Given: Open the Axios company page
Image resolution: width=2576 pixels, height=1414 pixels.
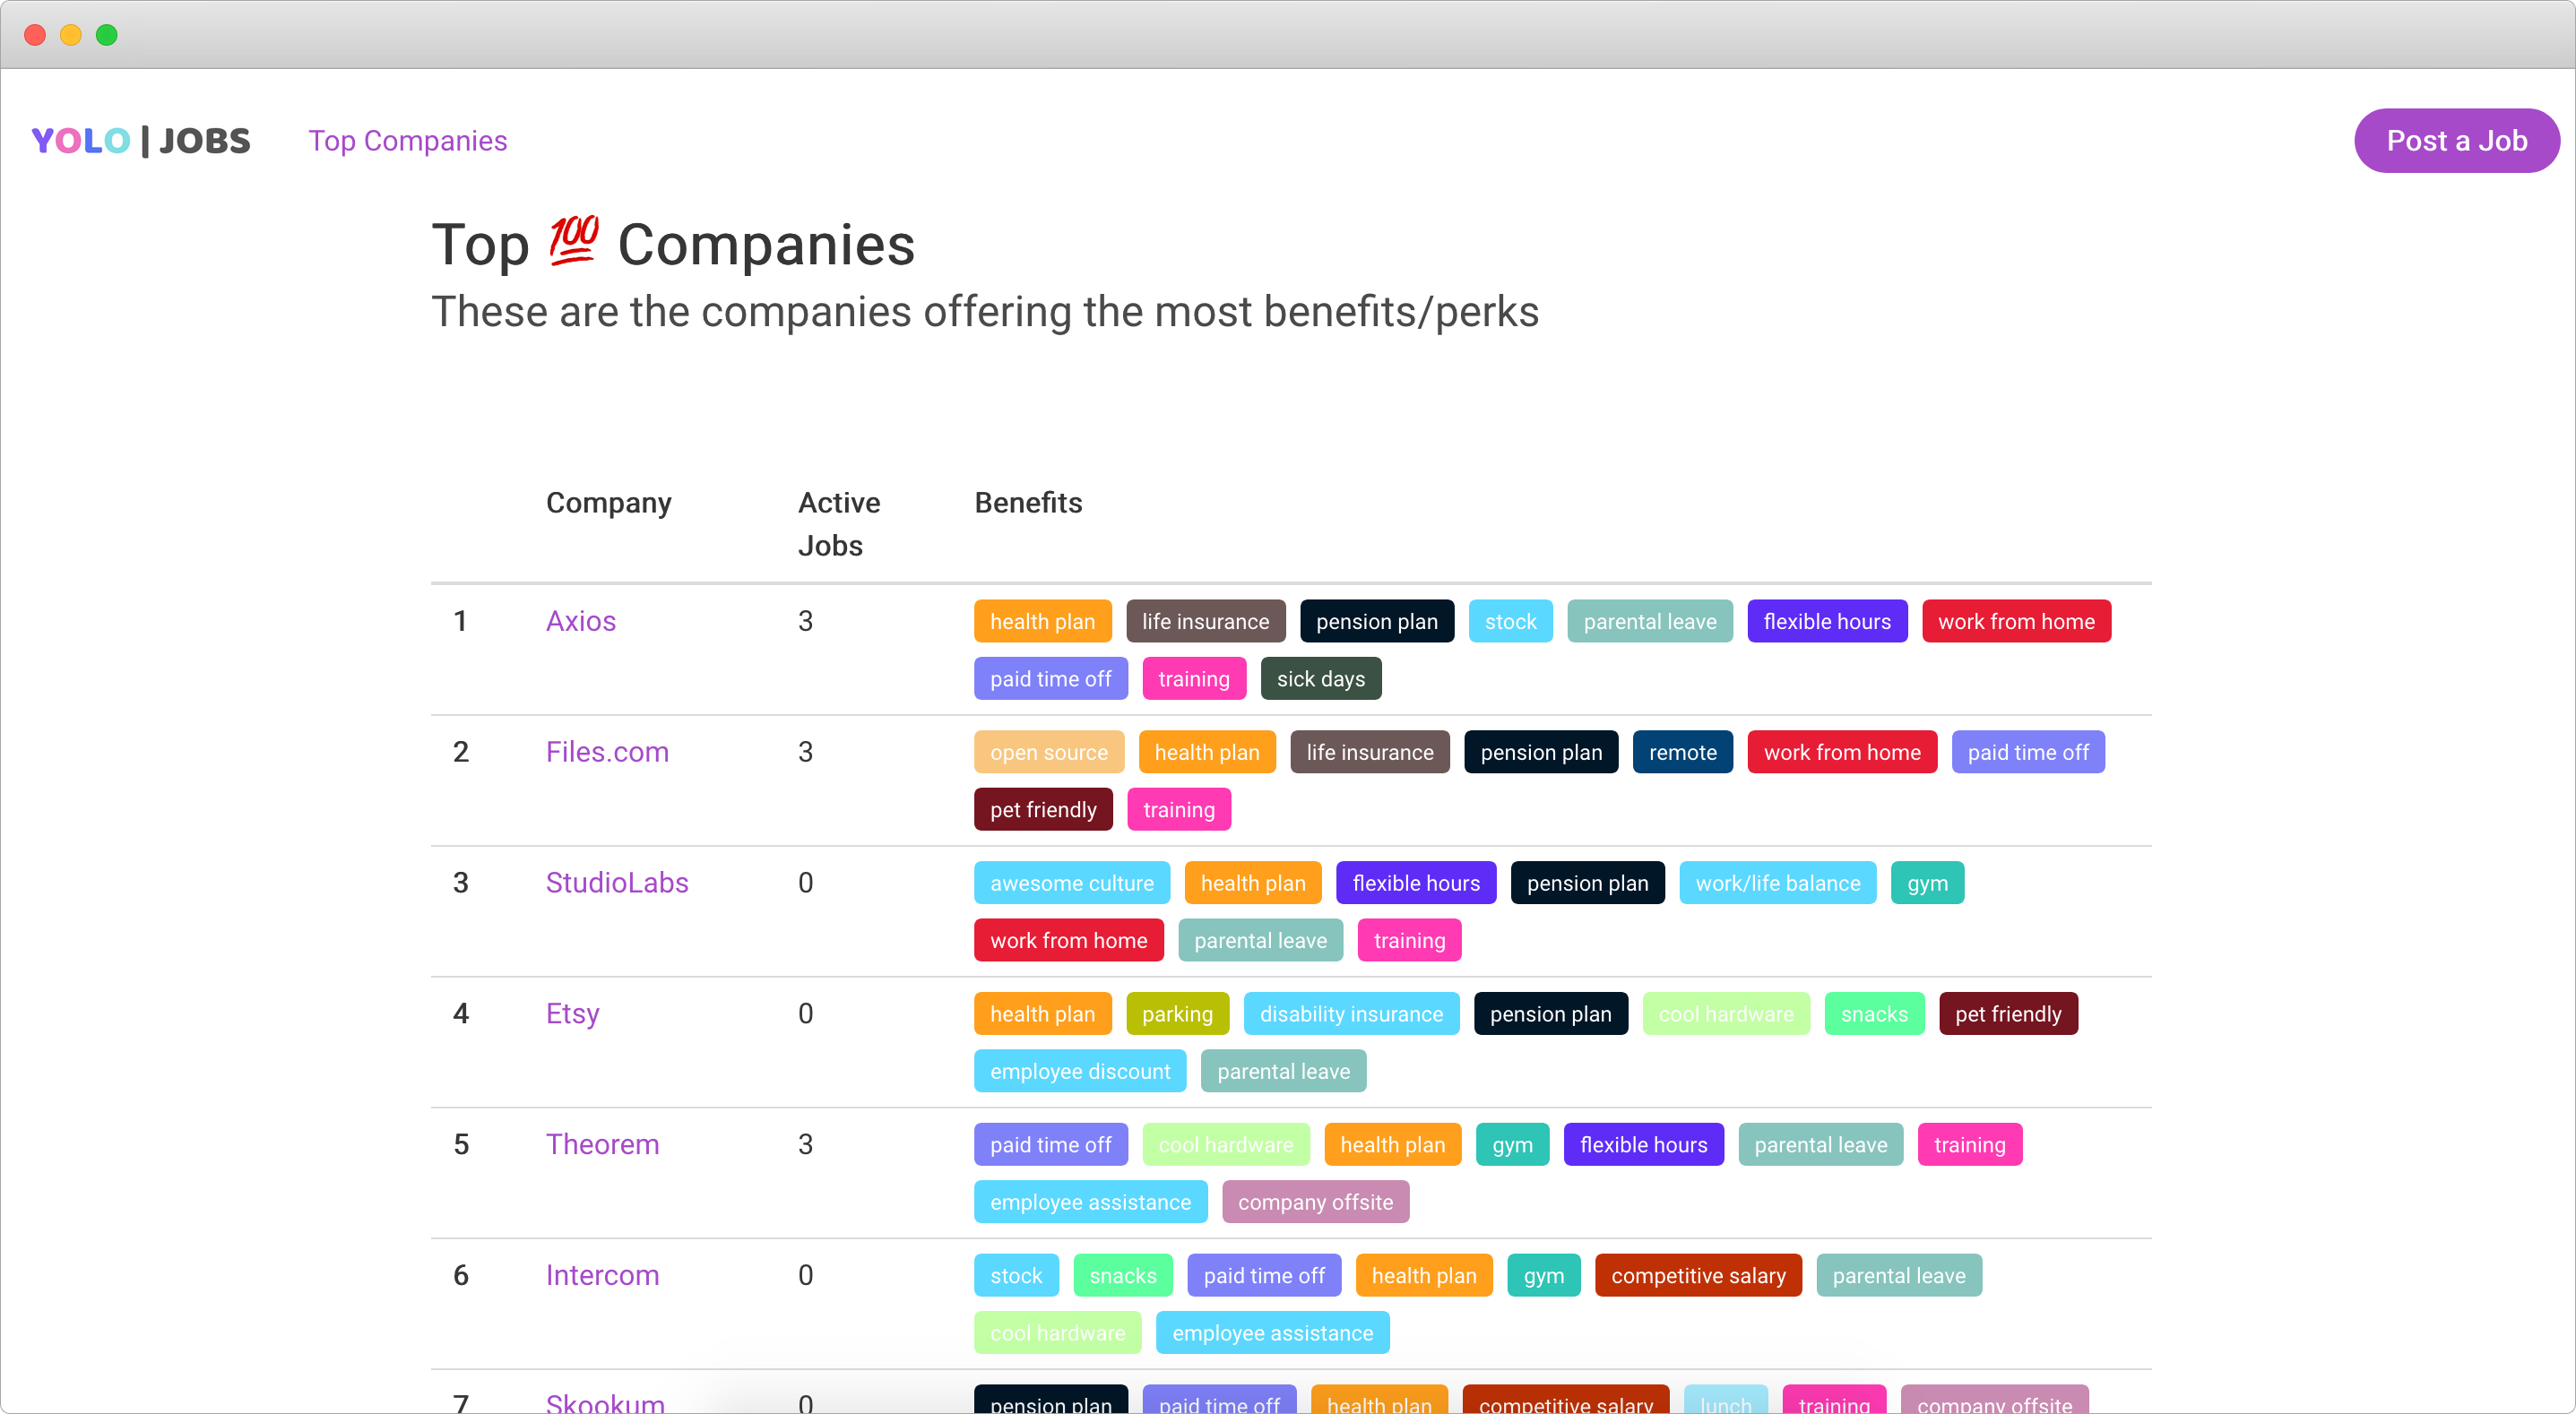Looking at the screenshot, I should click(x=580, y=621).
